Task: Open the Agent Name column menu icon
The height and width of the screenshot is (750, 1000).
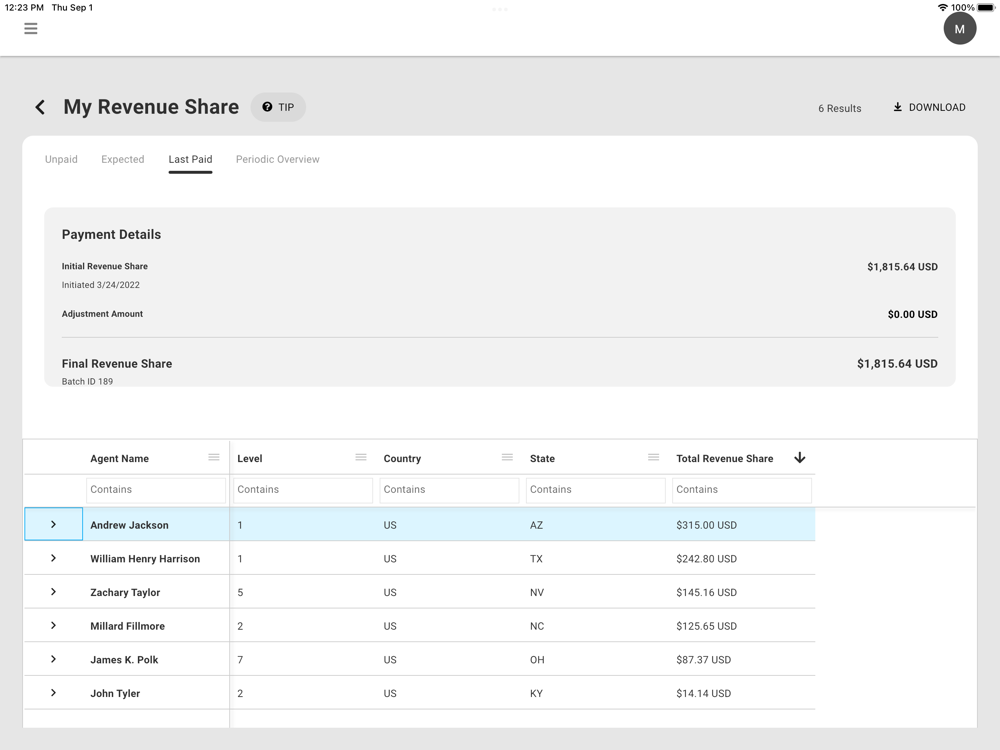Action: pyautogui.click(x=214, y=457)
